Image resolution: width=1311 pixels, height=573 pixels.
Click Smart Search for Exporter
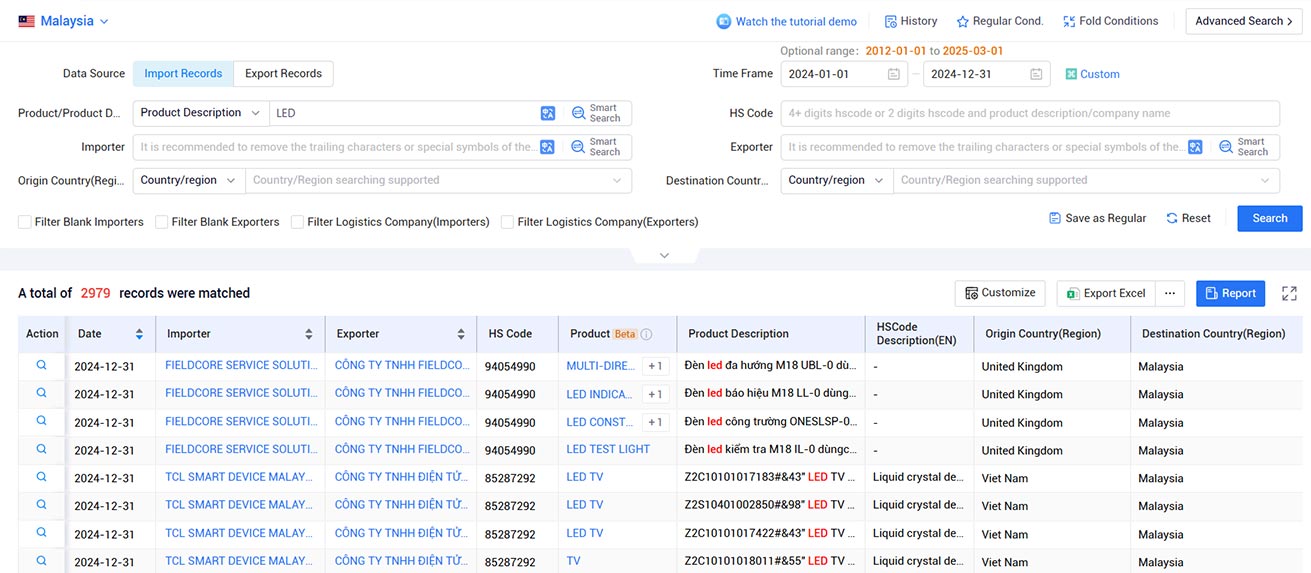[x=1245, y=147]
